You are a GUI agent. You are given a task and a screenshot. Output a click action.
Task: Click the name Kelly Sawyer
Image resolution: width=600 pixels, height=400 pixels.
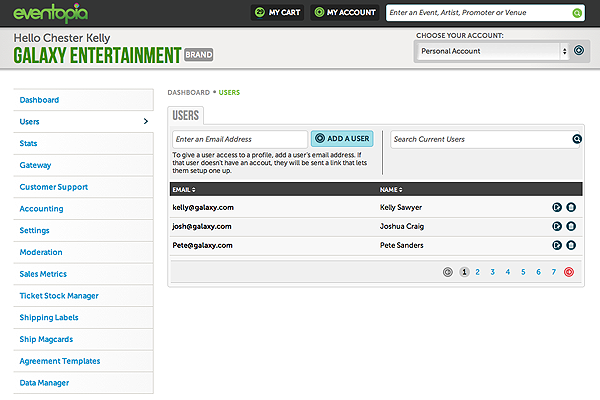click(x=401, y=207)
